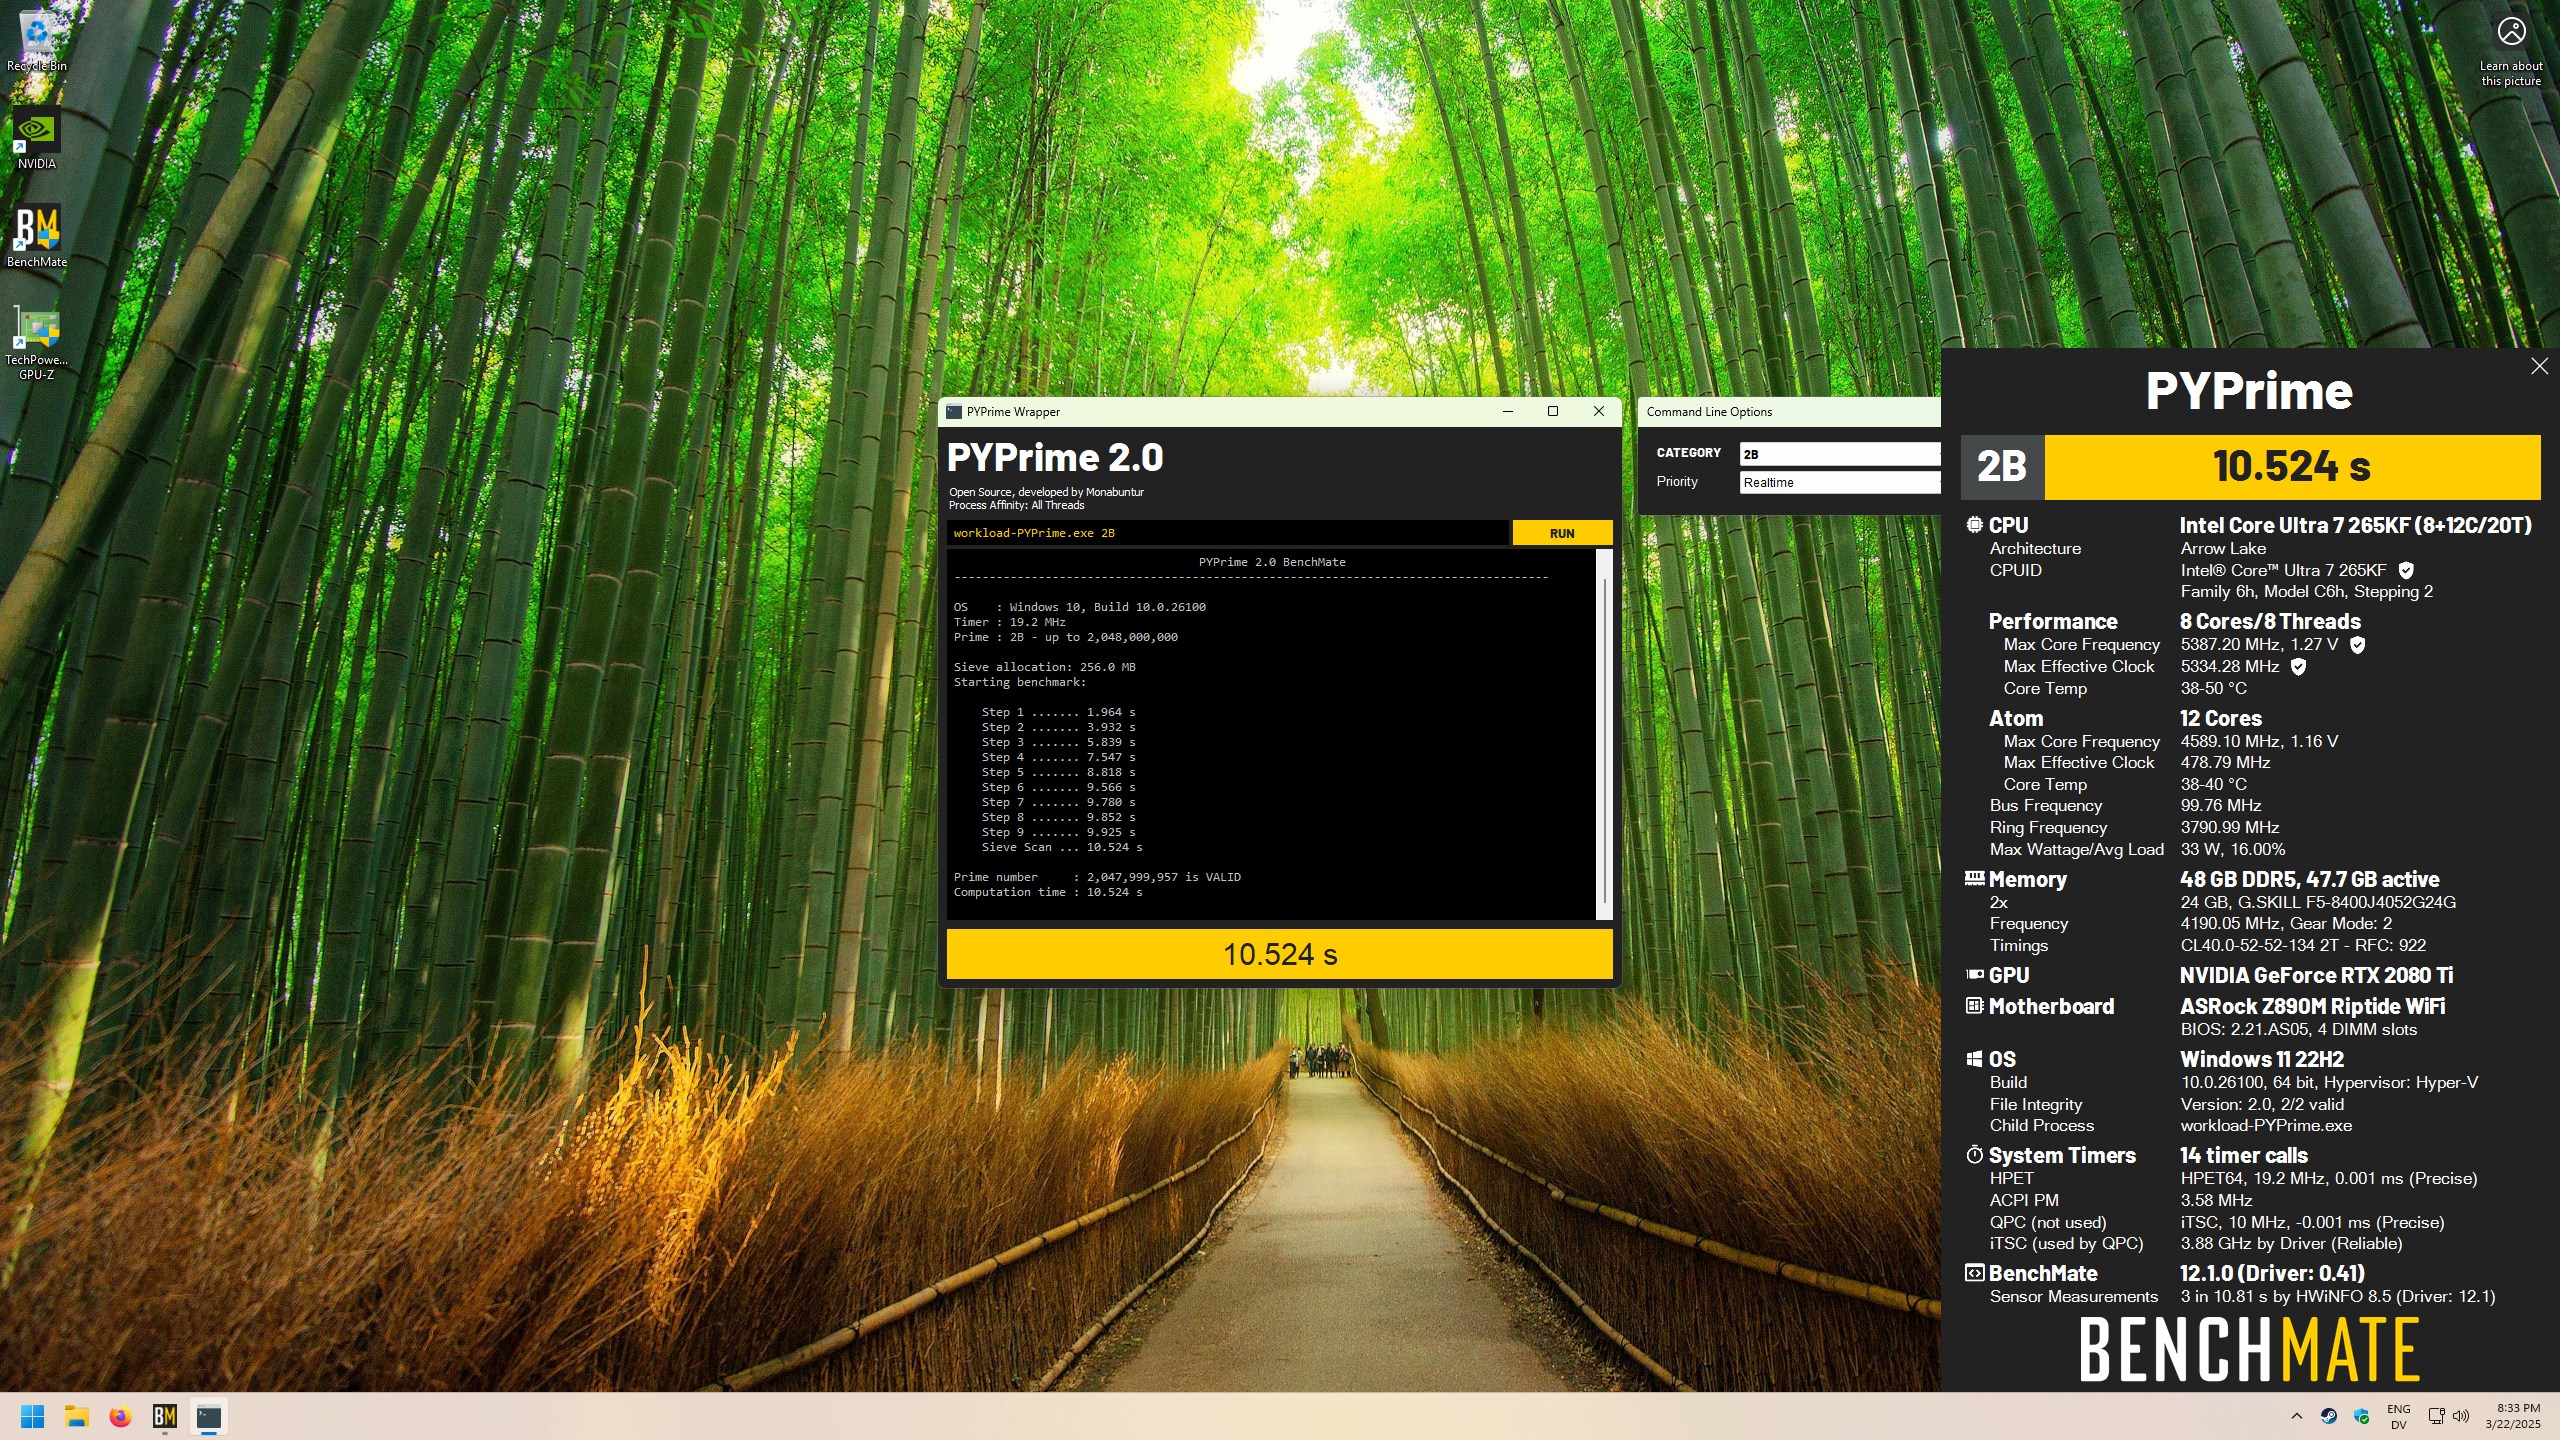This screenshot has height=1440, width=2560.
Task: Click the Process Affinity: All Threads text
Action: coord(1016,506)
